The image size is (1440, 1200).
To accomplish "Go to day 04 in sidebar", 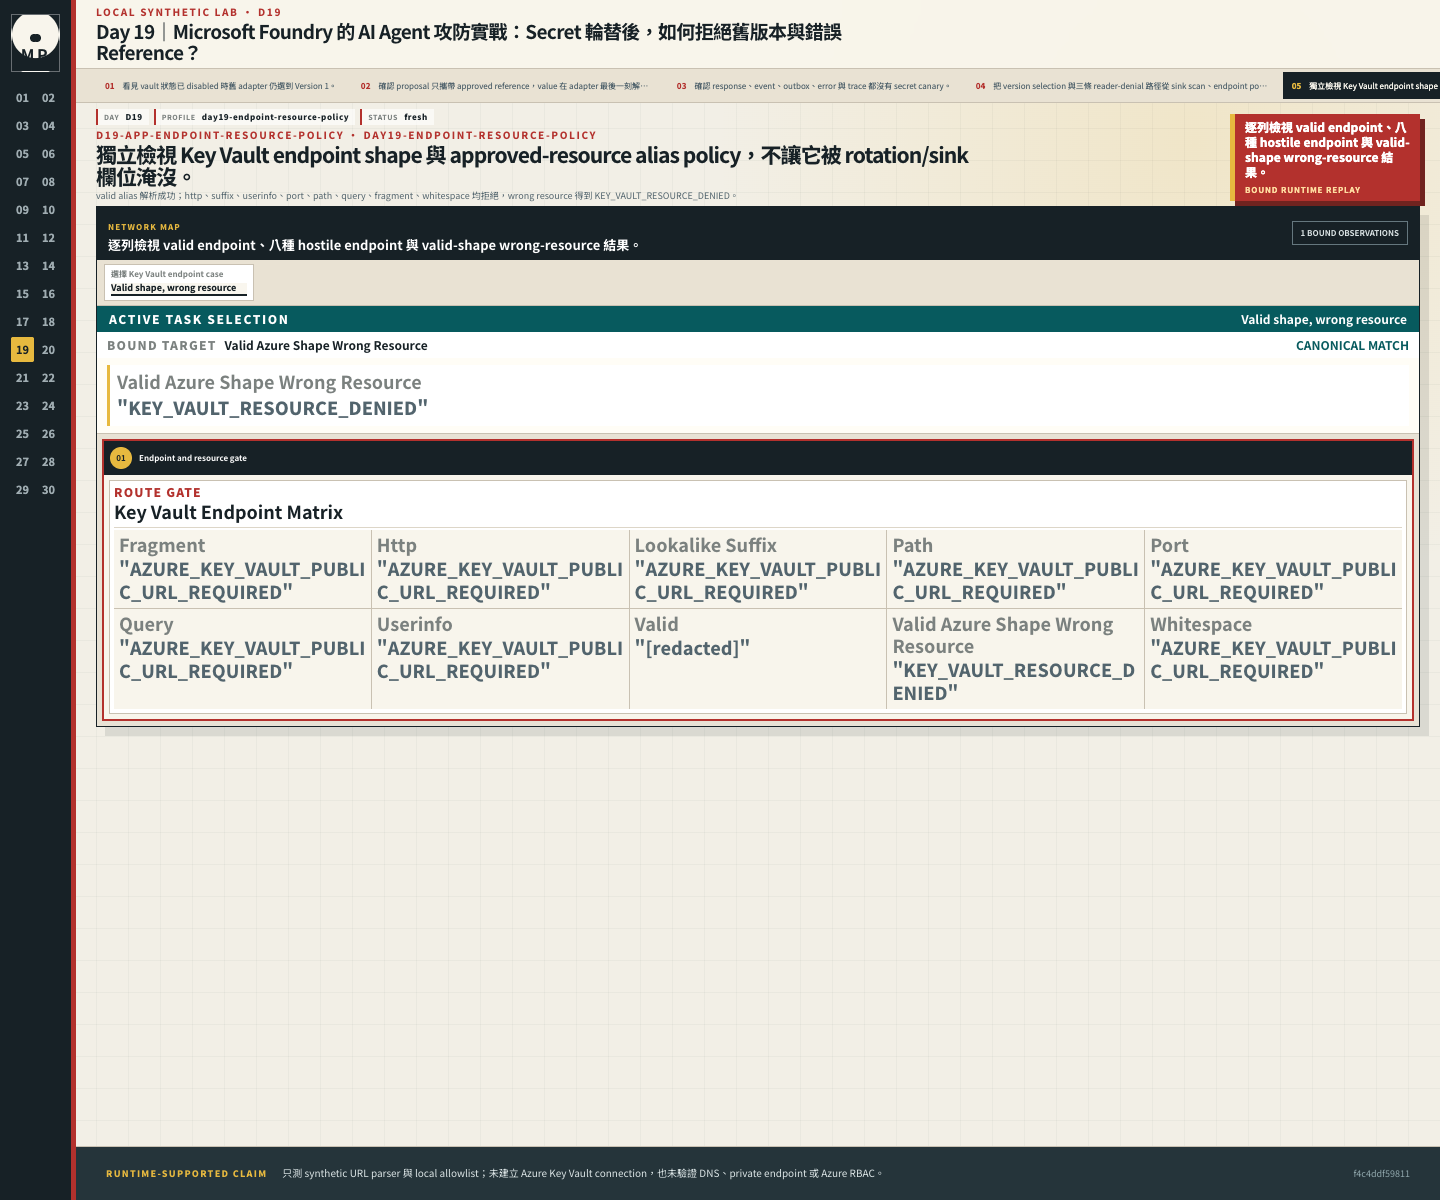I will (x=48, y=126).
